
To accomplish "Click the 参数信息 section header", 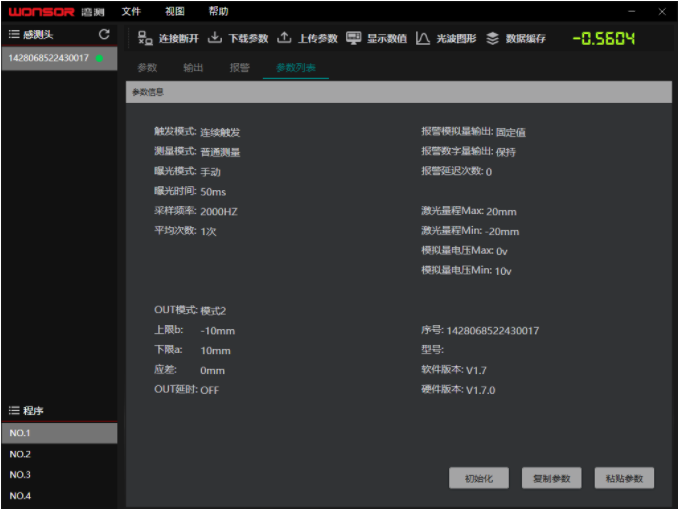I will coord(399,92).
